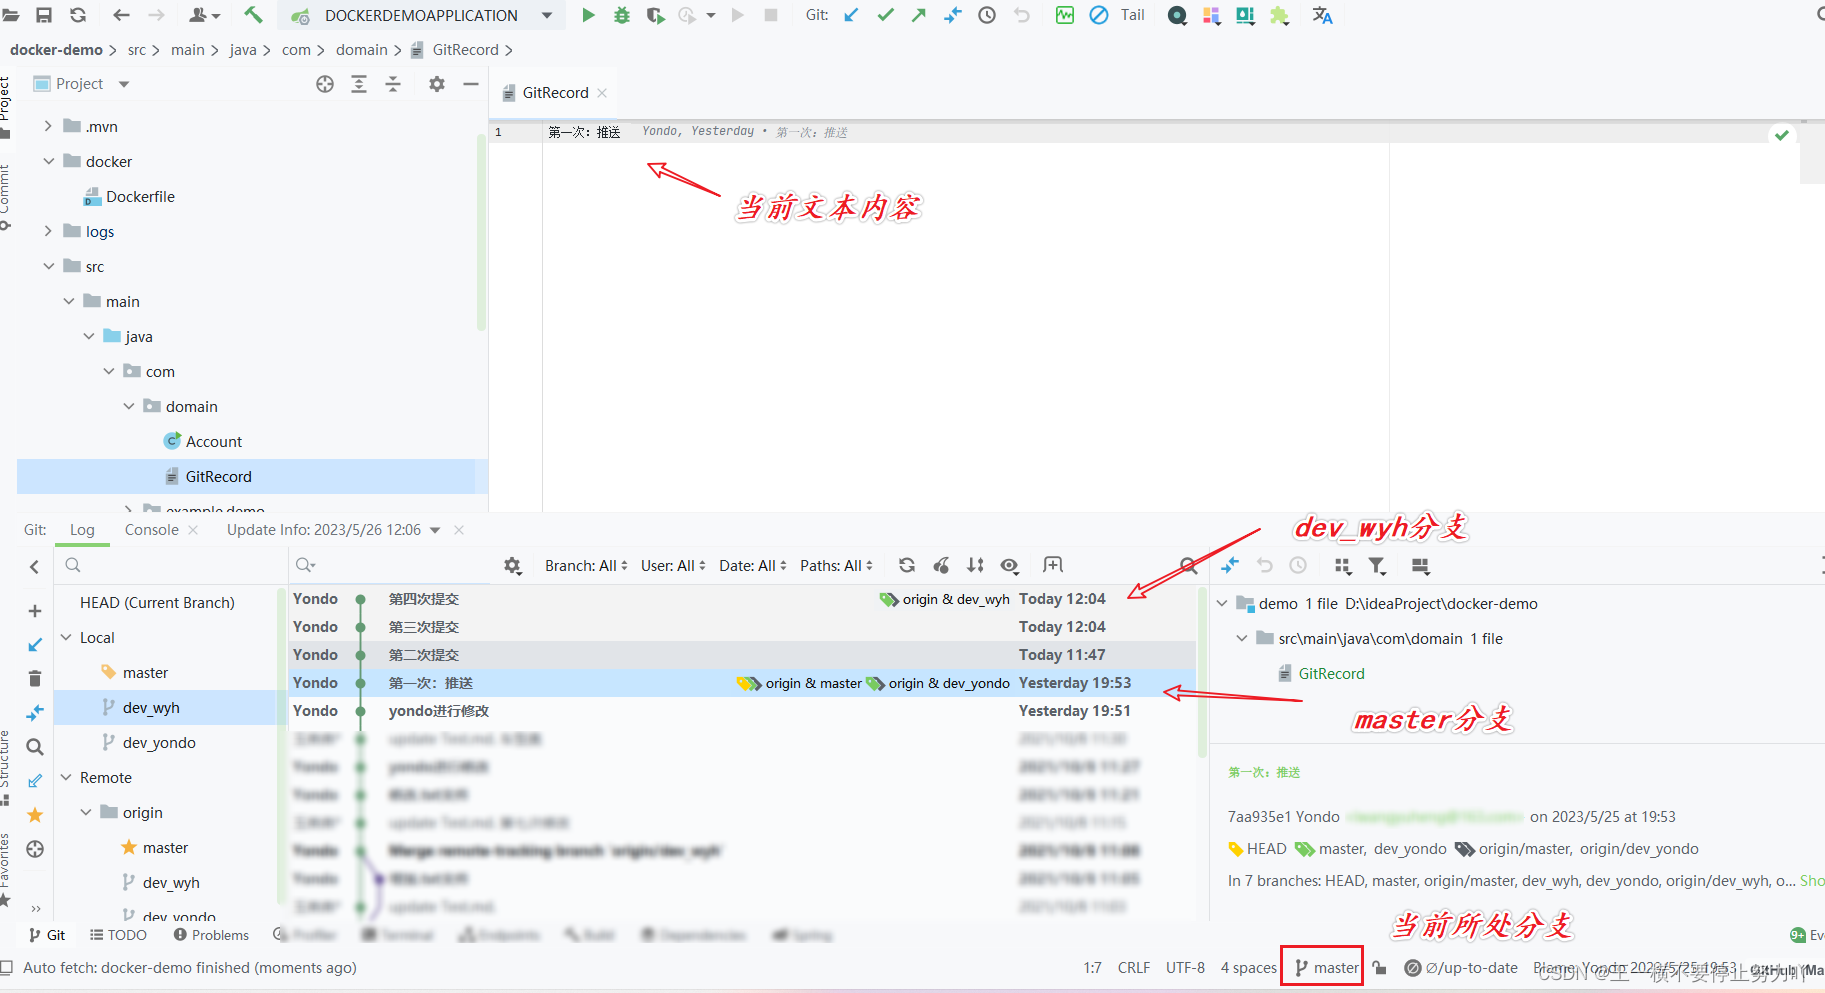
Task: Select the 第四次提交 commit row
Action: [742, 599]
